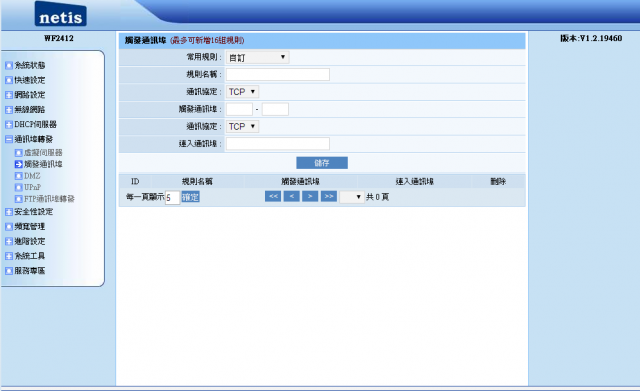
Task: Go to previous page with < button
Action: (x=291, y=197)
